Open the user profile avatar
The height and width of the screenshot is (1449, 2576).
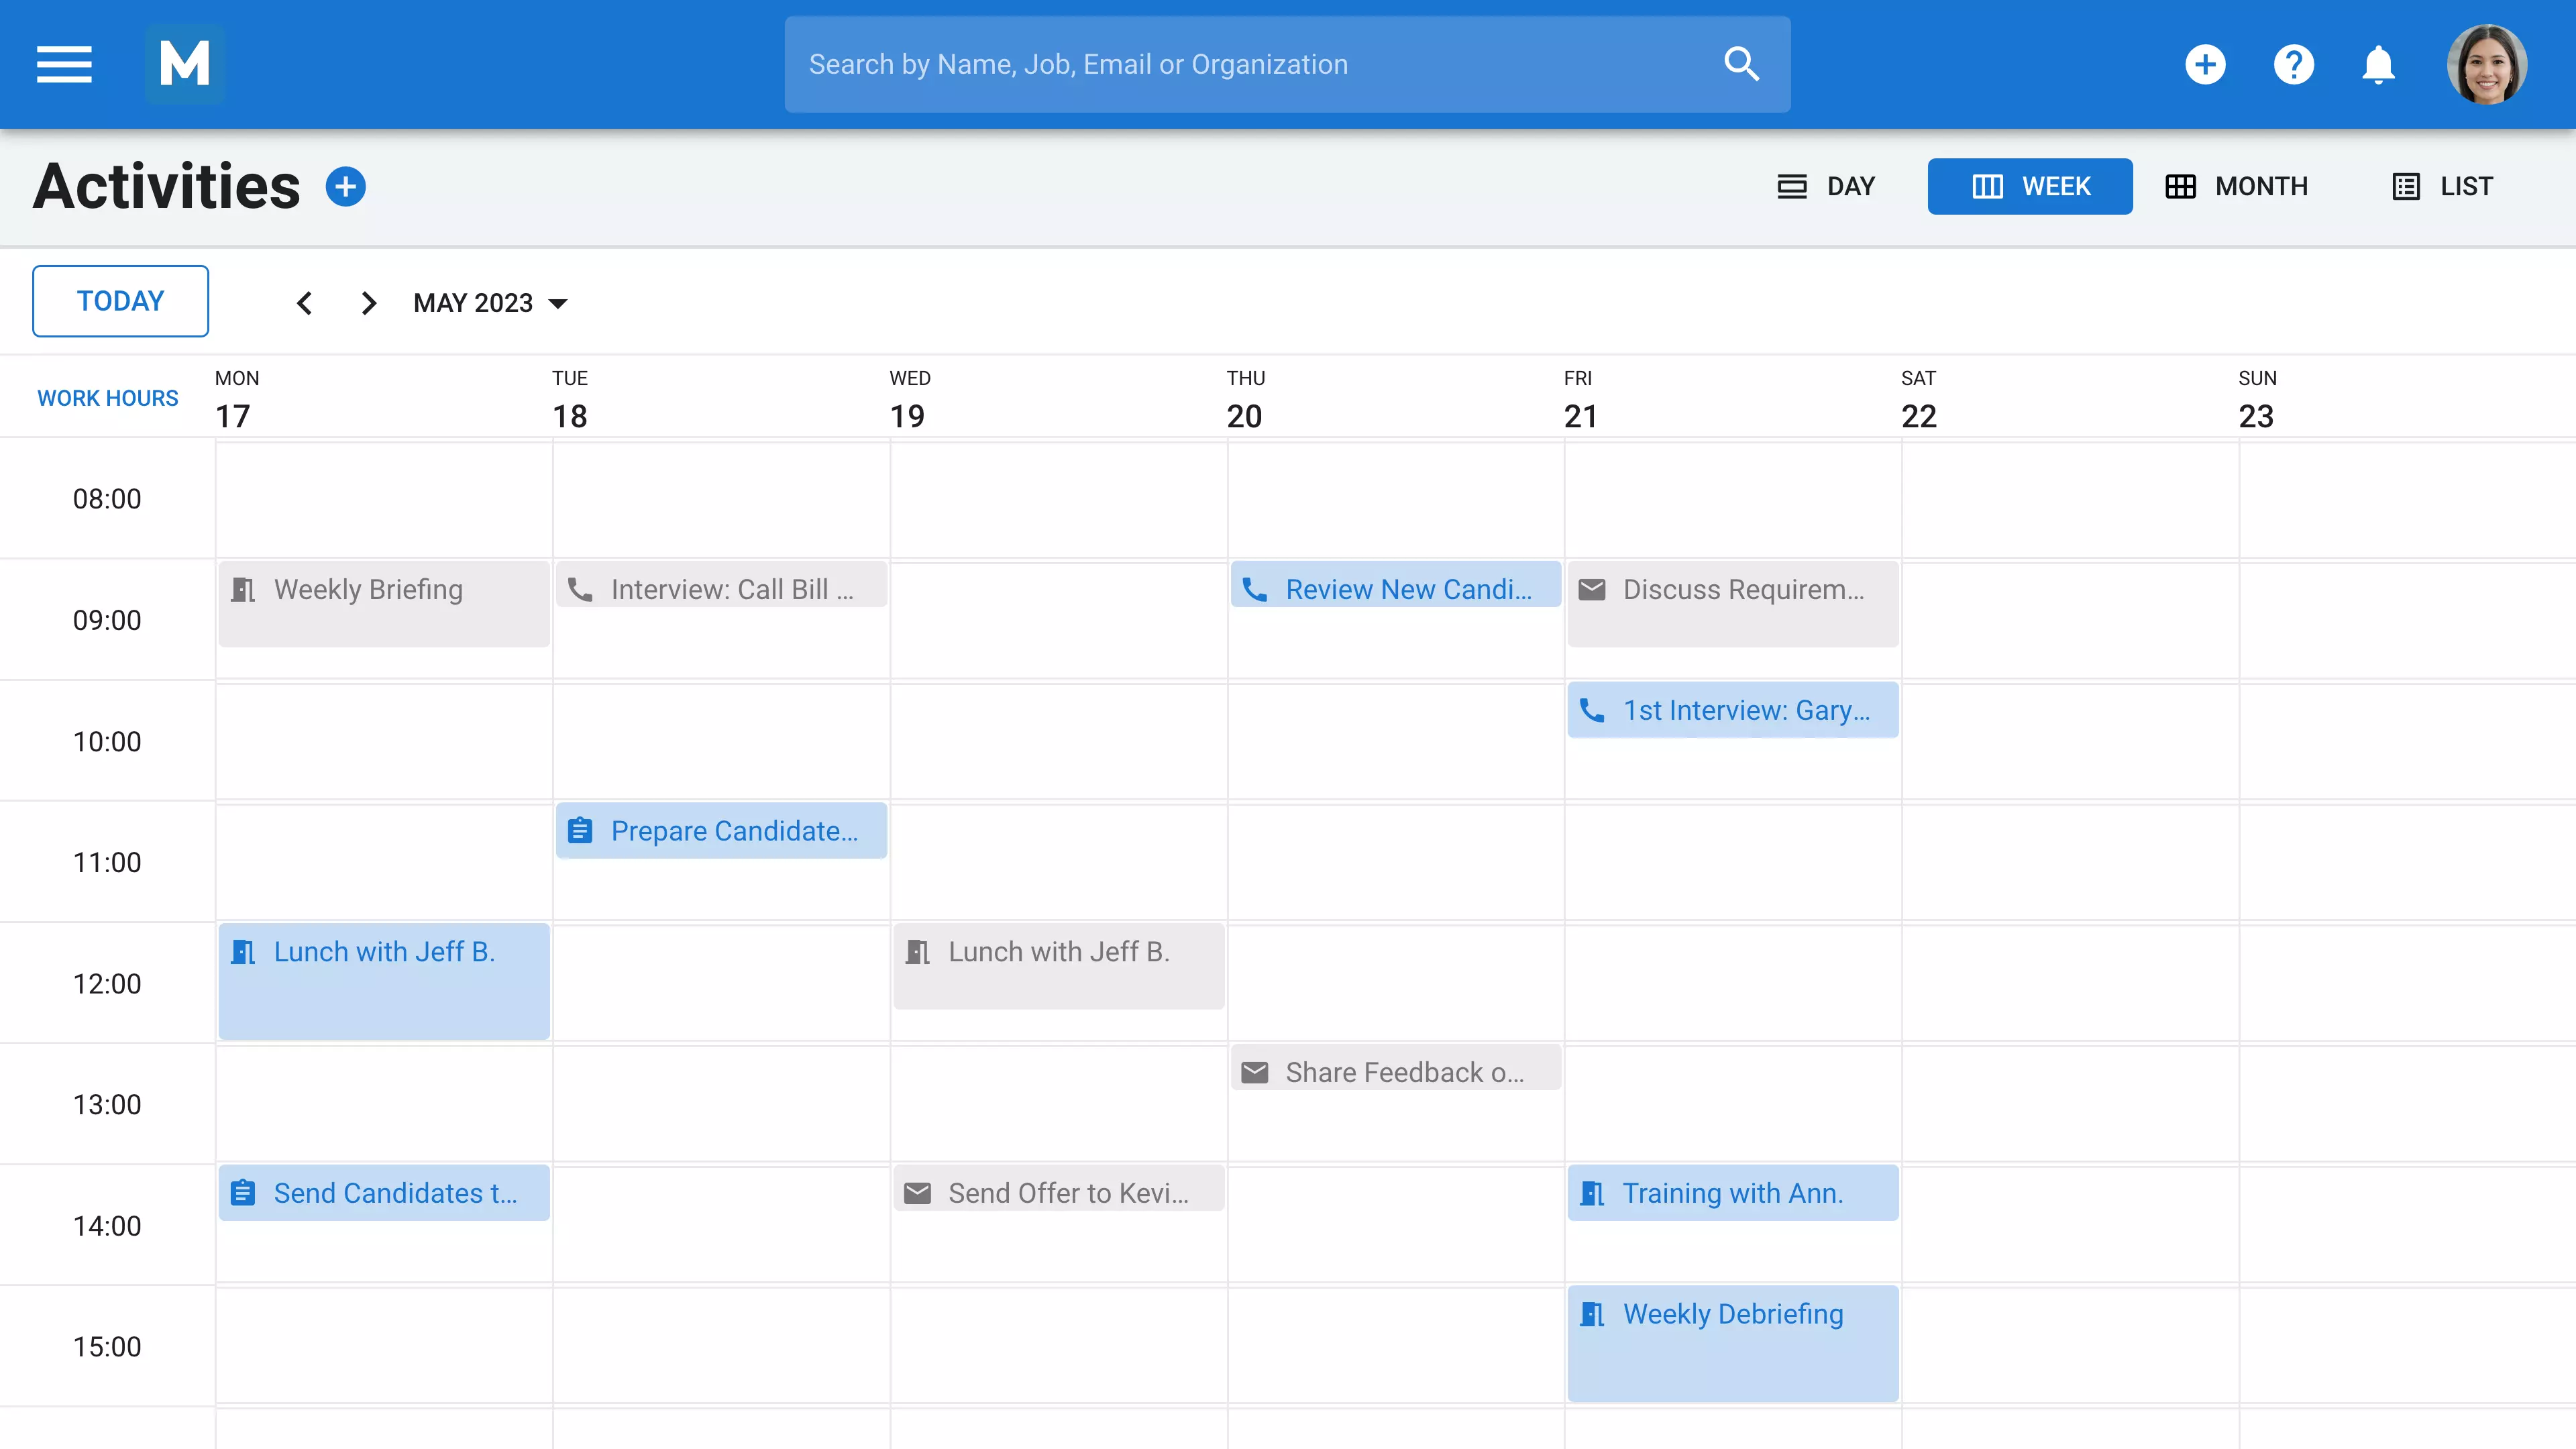(x=2486, y=64)
